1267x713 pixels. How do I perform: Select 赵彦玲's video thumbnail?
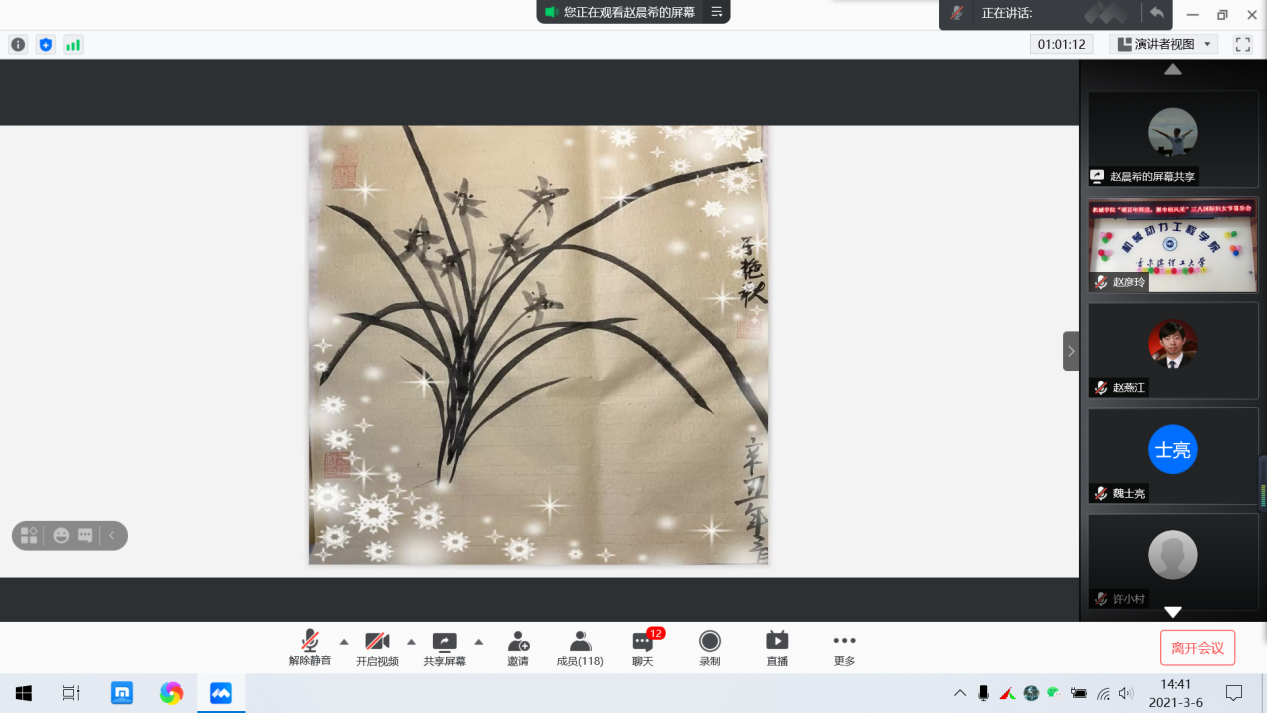1173,245
